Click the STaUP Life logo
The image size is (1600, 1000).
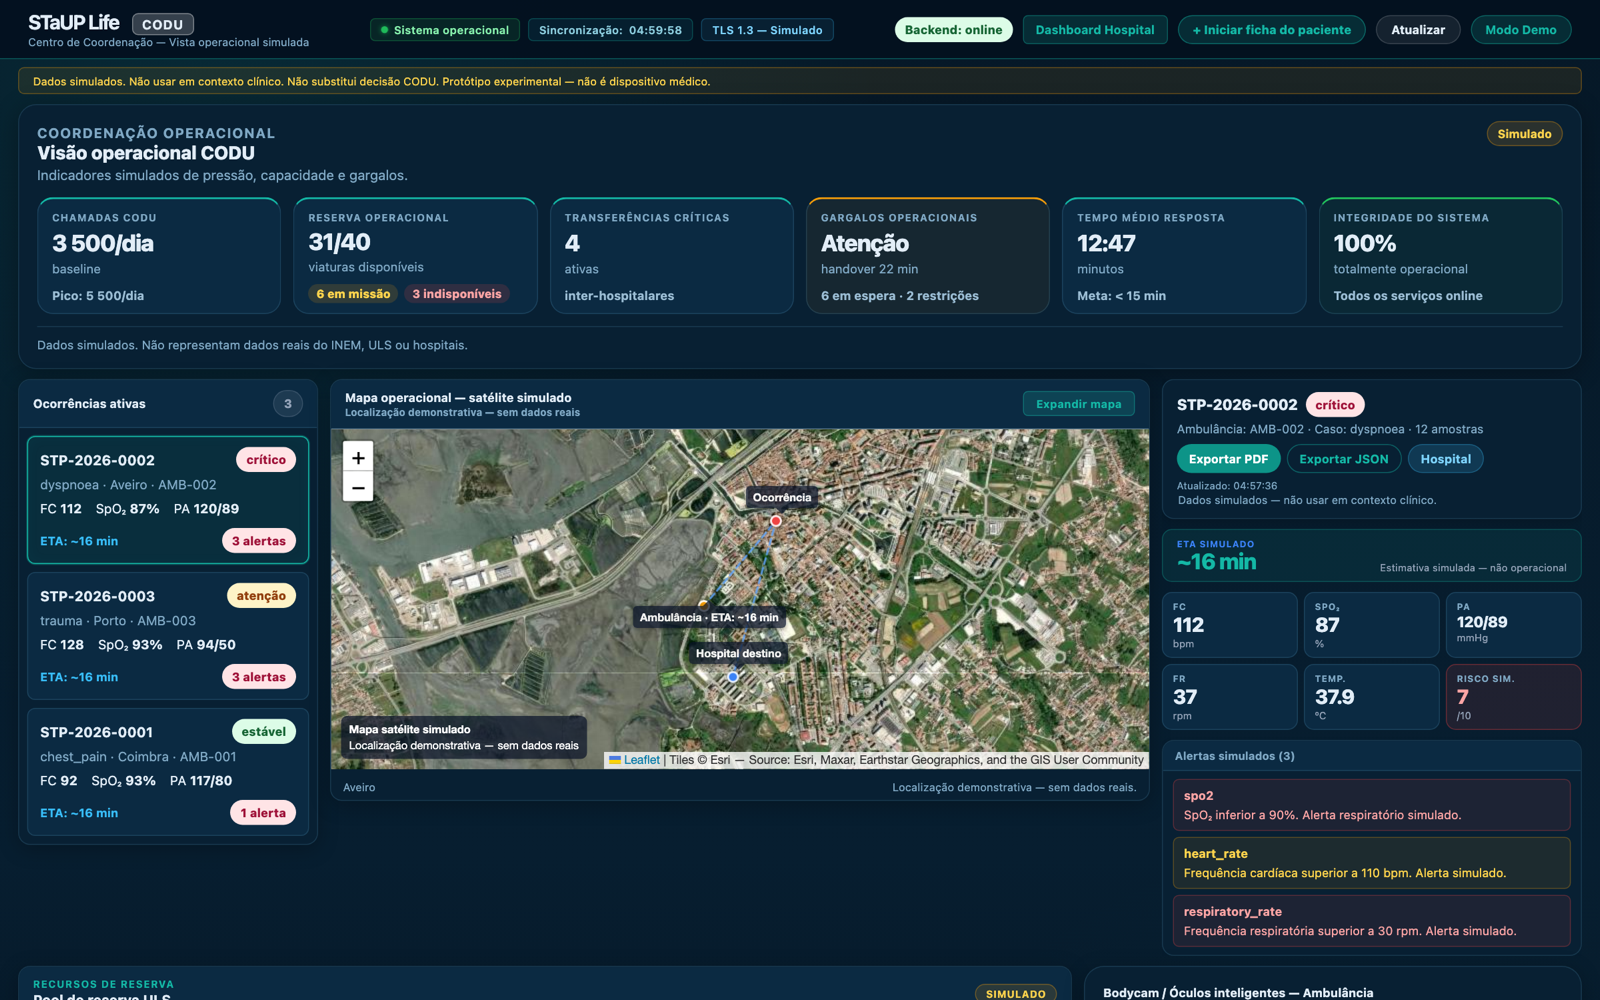point(73,23)
